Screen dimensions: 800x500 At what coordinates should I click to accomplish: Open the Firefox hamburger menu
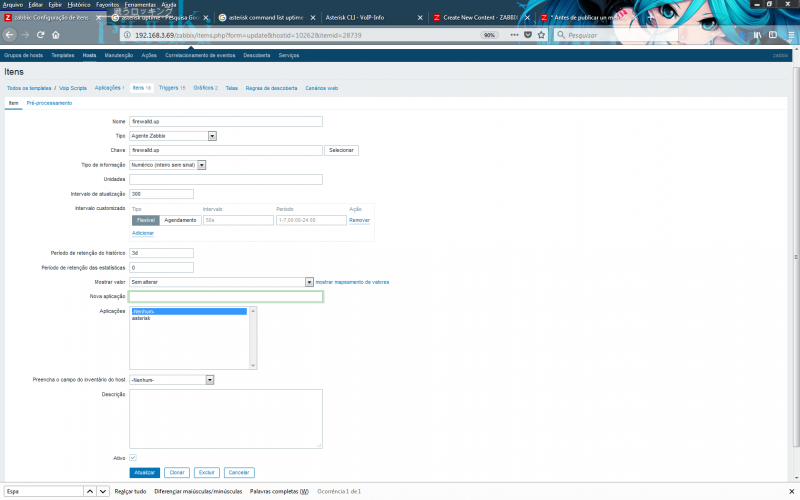pyautogui.click(x=790, y=35)
